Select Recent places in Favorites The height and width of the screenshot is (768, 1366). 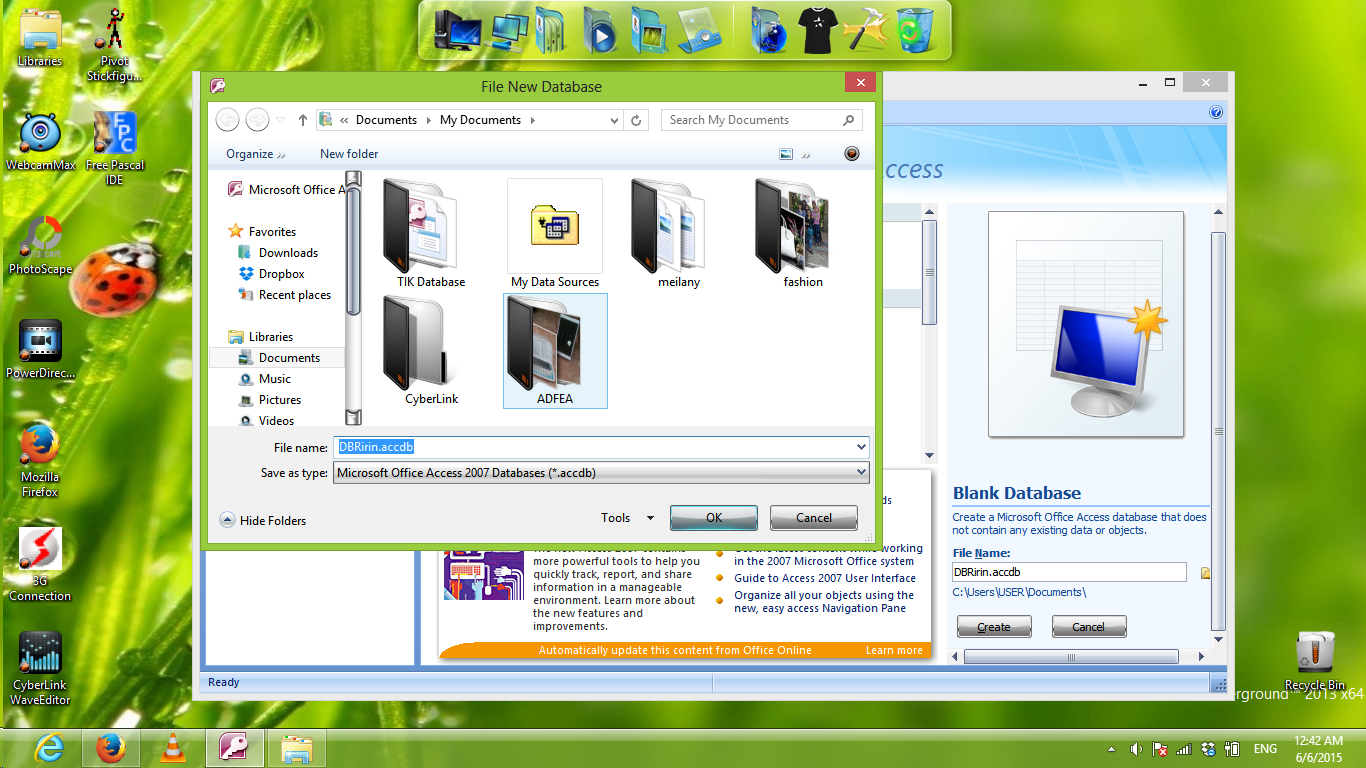[x=285, y=295]
